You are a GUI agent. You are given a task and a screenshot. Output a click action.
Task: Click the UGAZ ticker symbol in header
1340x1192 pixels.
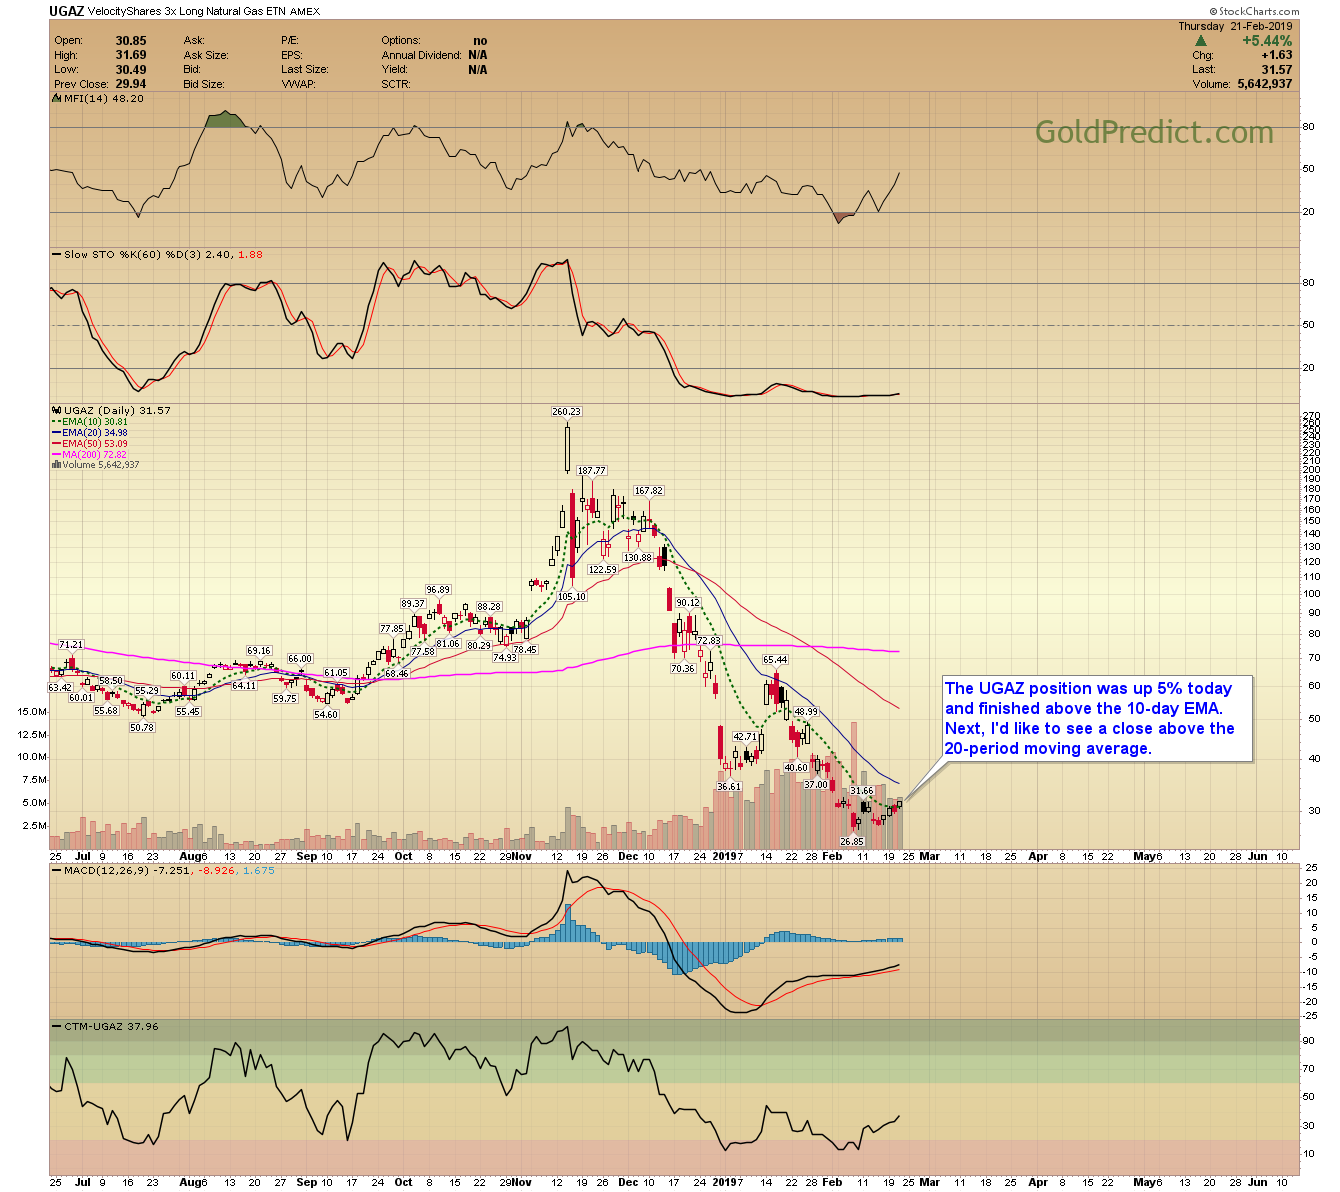pos(67,11)
